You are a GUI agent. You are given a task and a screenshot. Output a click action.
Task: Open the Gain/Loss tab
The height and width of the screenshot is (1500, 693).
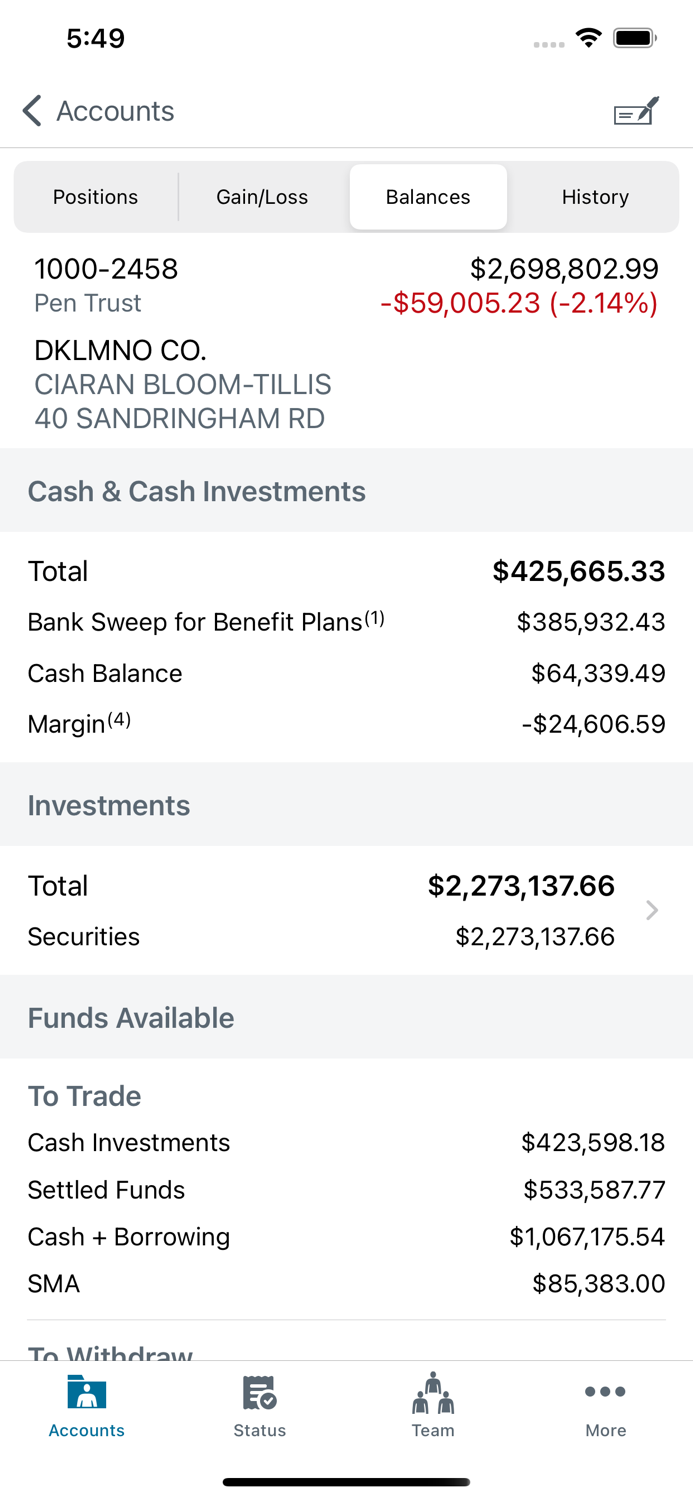click(x=262, y=197)
